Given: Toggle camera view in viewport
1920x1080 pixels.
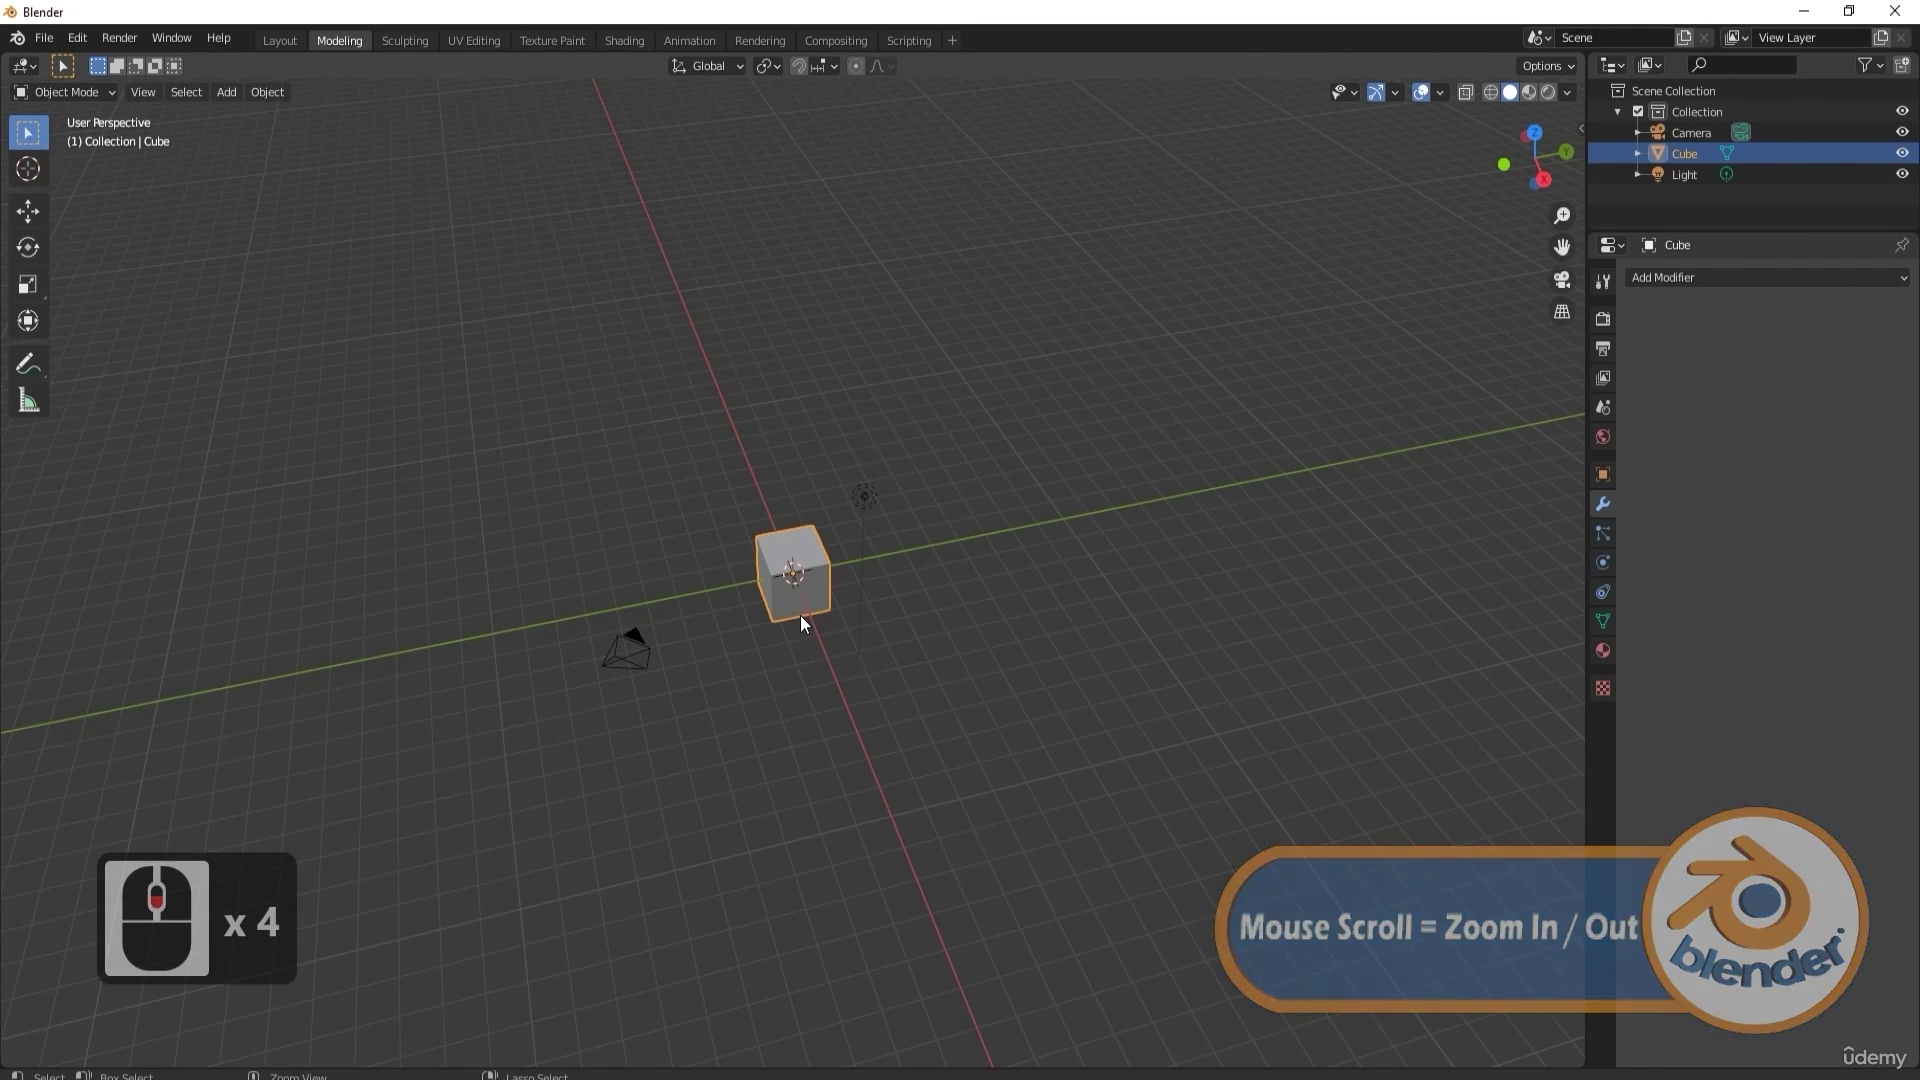Looking at the screenshot, I should 1562,280.
